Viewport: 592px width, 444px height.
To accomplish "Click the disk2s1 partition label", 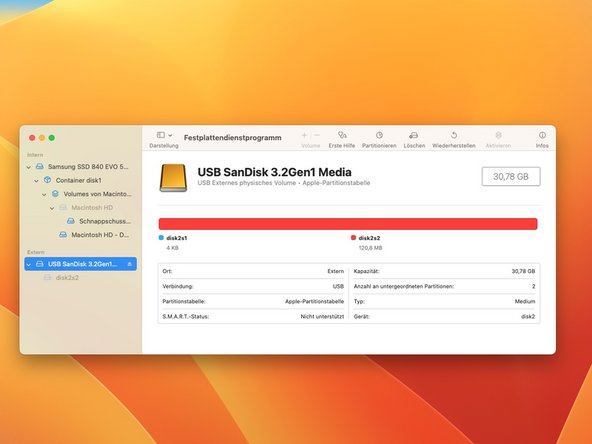I will (177, 238).
